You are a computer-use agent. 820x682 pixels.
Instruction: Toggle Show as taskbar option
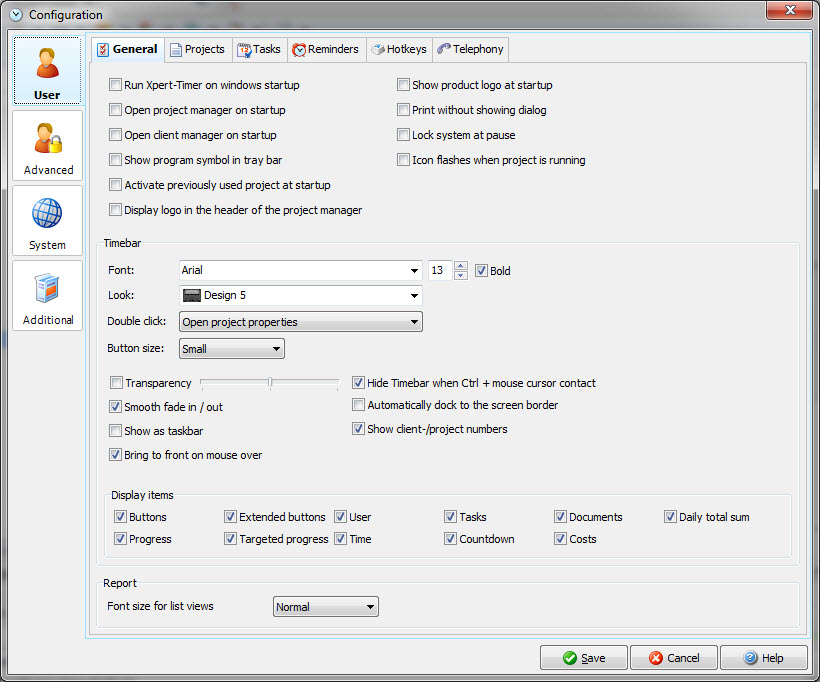point(116,431)
